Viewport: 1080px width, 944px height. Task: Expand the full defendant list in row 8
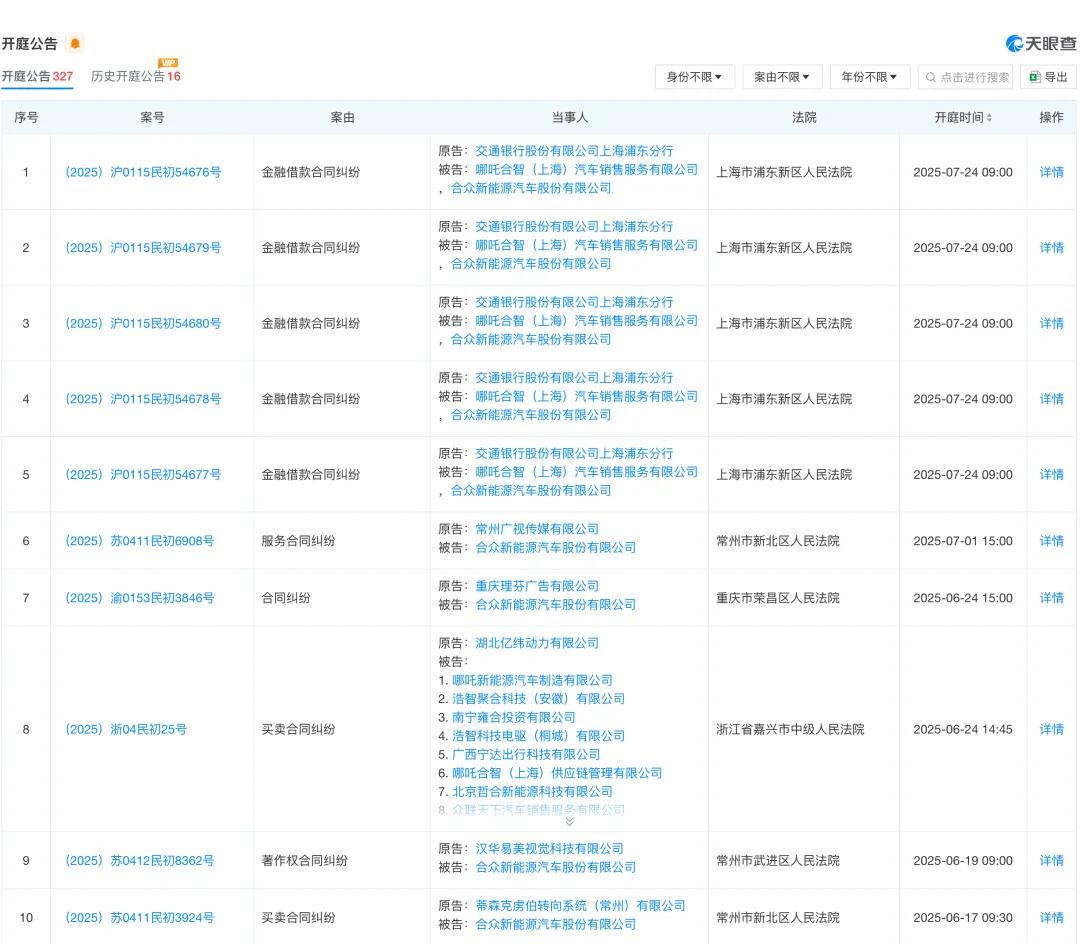(570, 821)
